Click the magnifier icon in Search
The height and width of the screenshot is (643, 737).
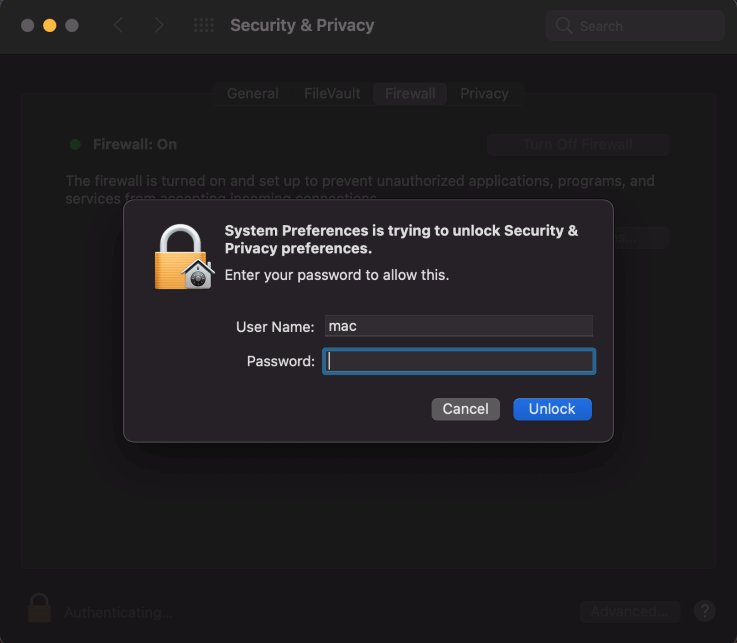click(x=564, y=26)
